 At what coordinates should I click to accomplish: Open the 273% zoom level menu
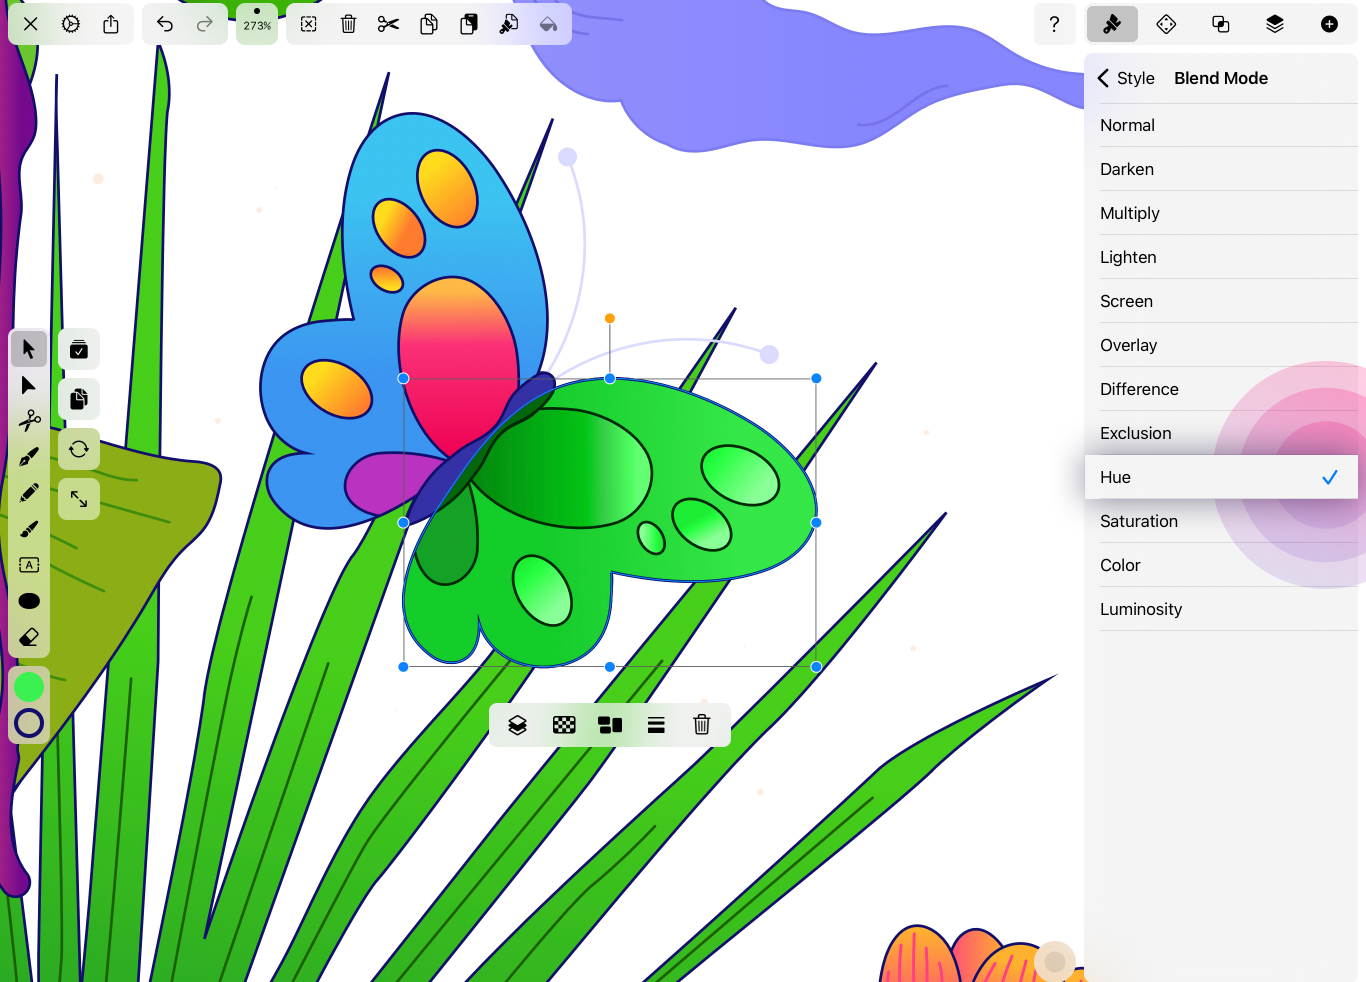257,24
